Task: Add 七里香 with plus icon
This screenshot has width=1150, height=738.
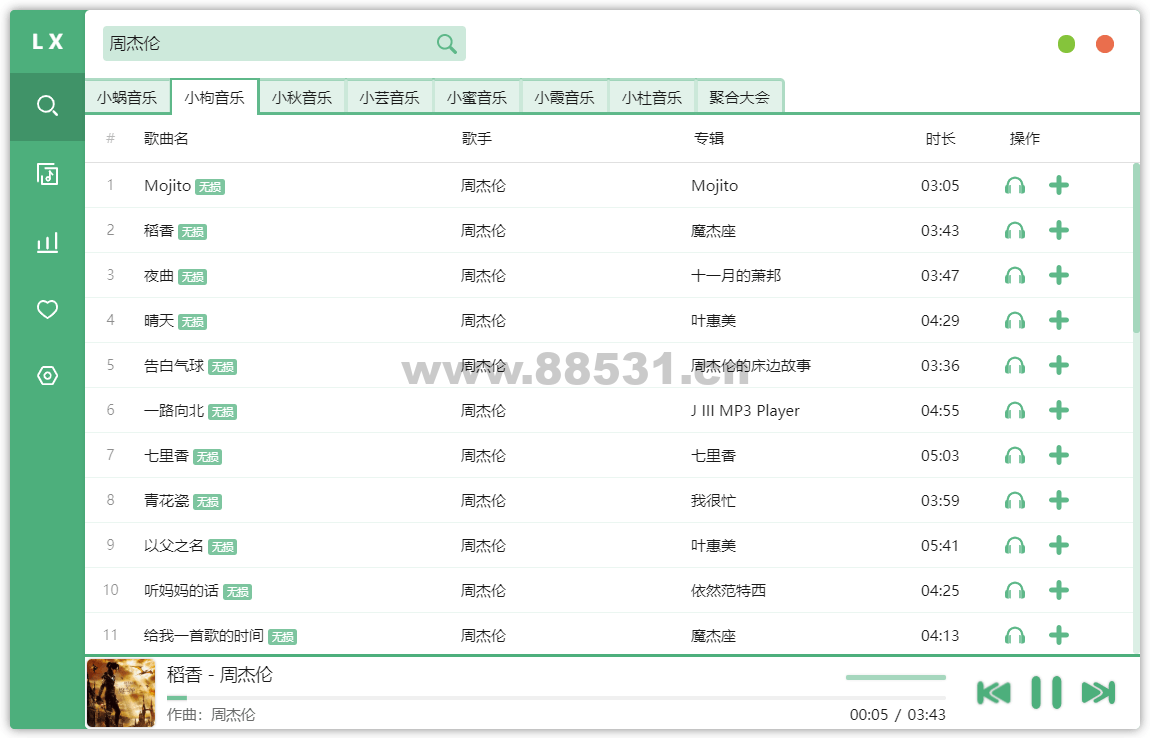Action: [1058, 455]
